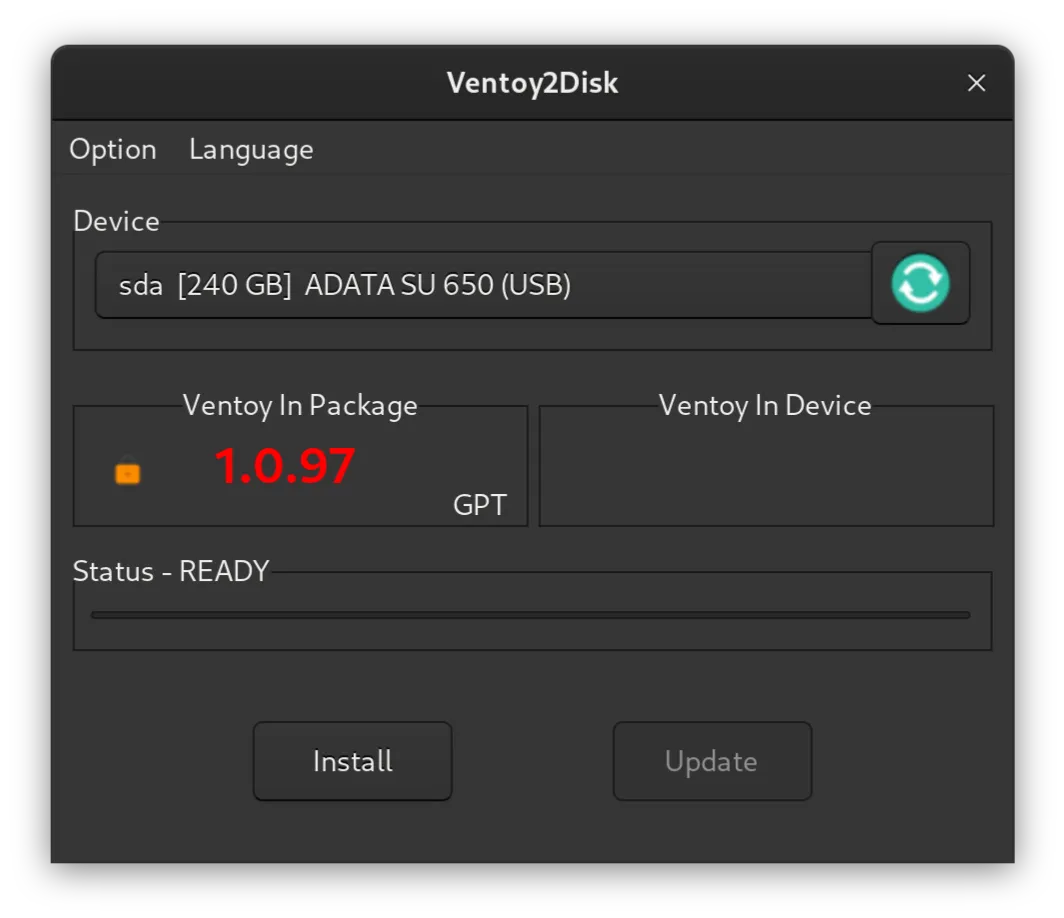The width and height of the screenshot is (1064, 918).
Task: Click the Ventoy In Package heading
Action: (300, 406)
